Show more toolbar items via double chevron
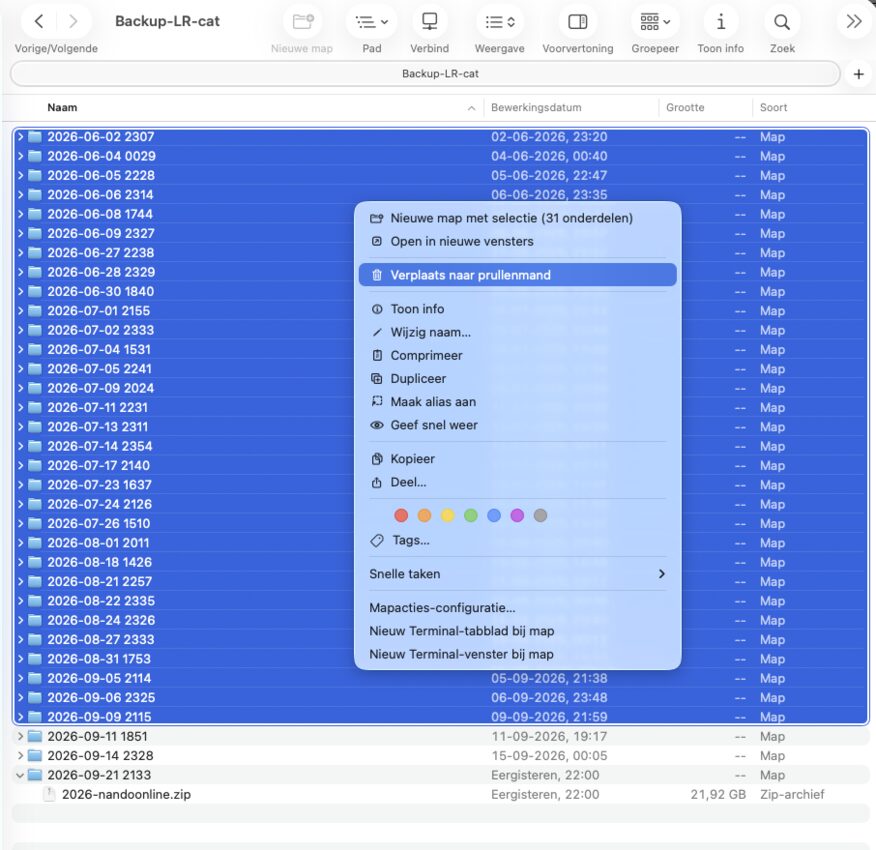 point(853,22)
